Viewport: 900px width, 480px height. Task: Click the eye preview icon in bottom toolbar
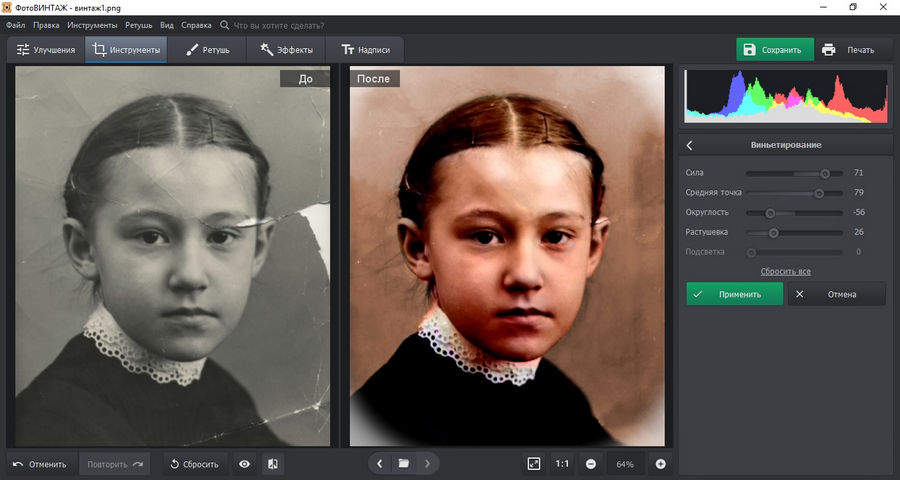coord(244,464)
